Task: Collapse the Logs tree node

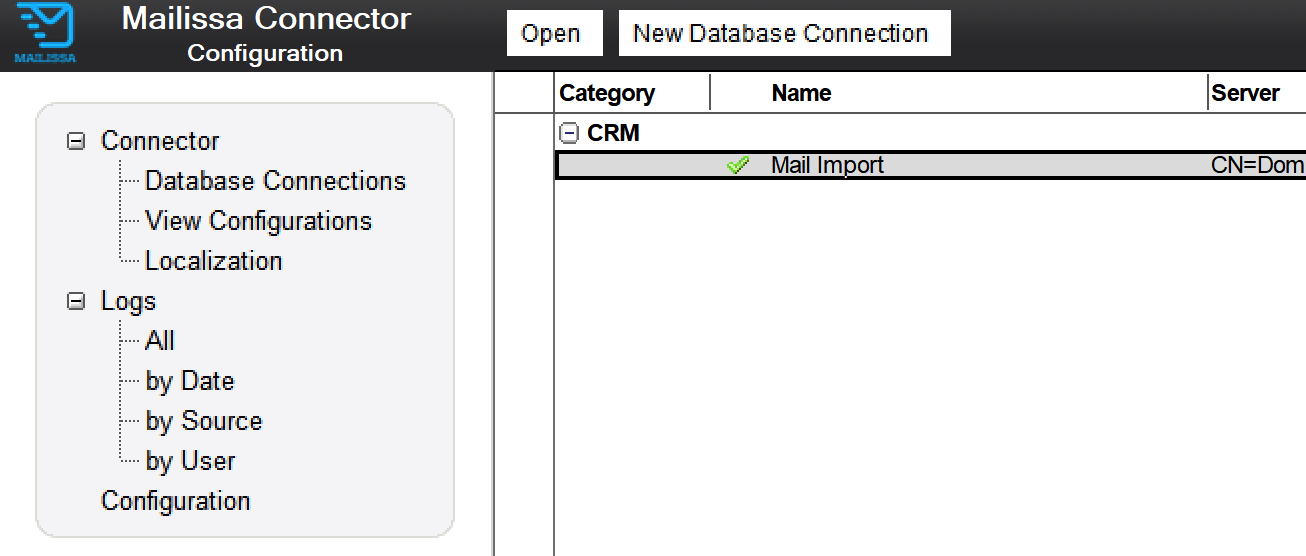Action: tap(76, 301)
